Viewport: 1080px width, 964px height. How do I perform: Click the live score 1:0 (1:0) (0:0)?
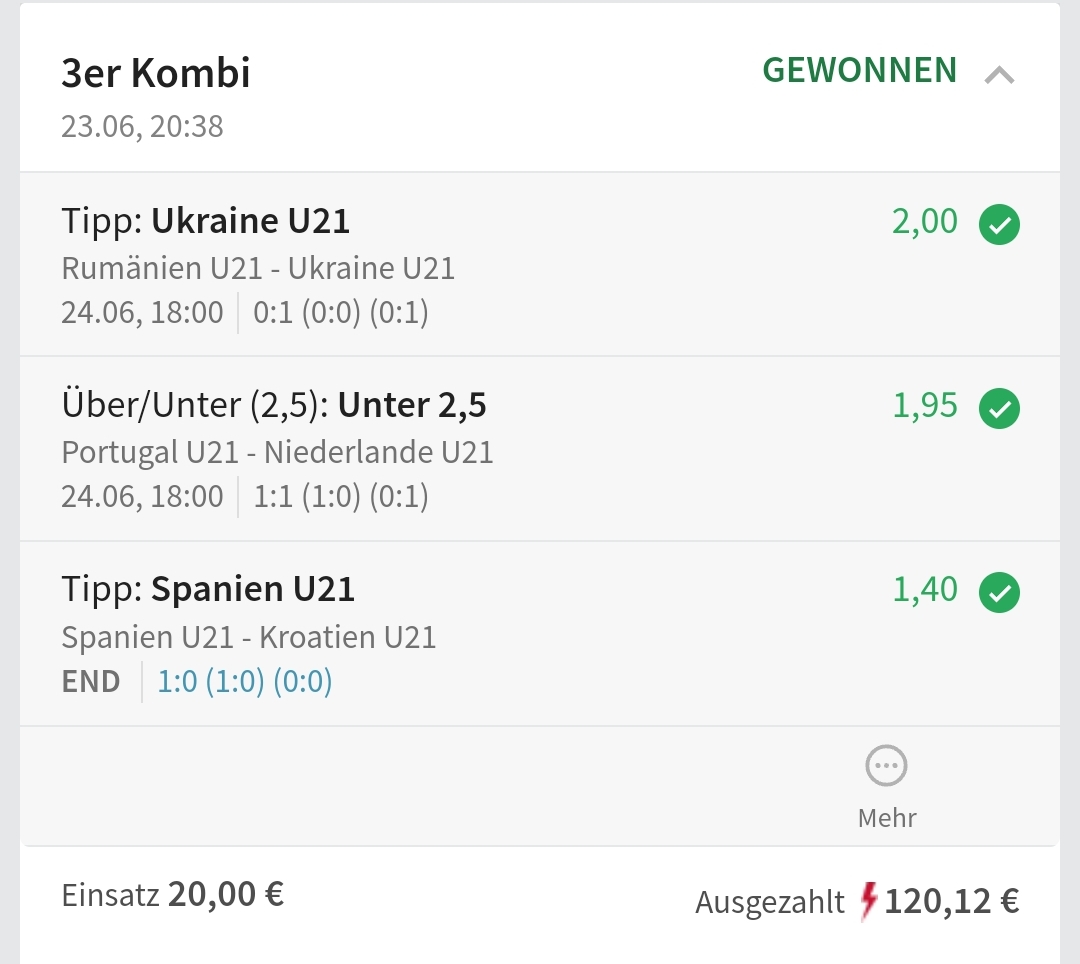click(x=245, y=682)
